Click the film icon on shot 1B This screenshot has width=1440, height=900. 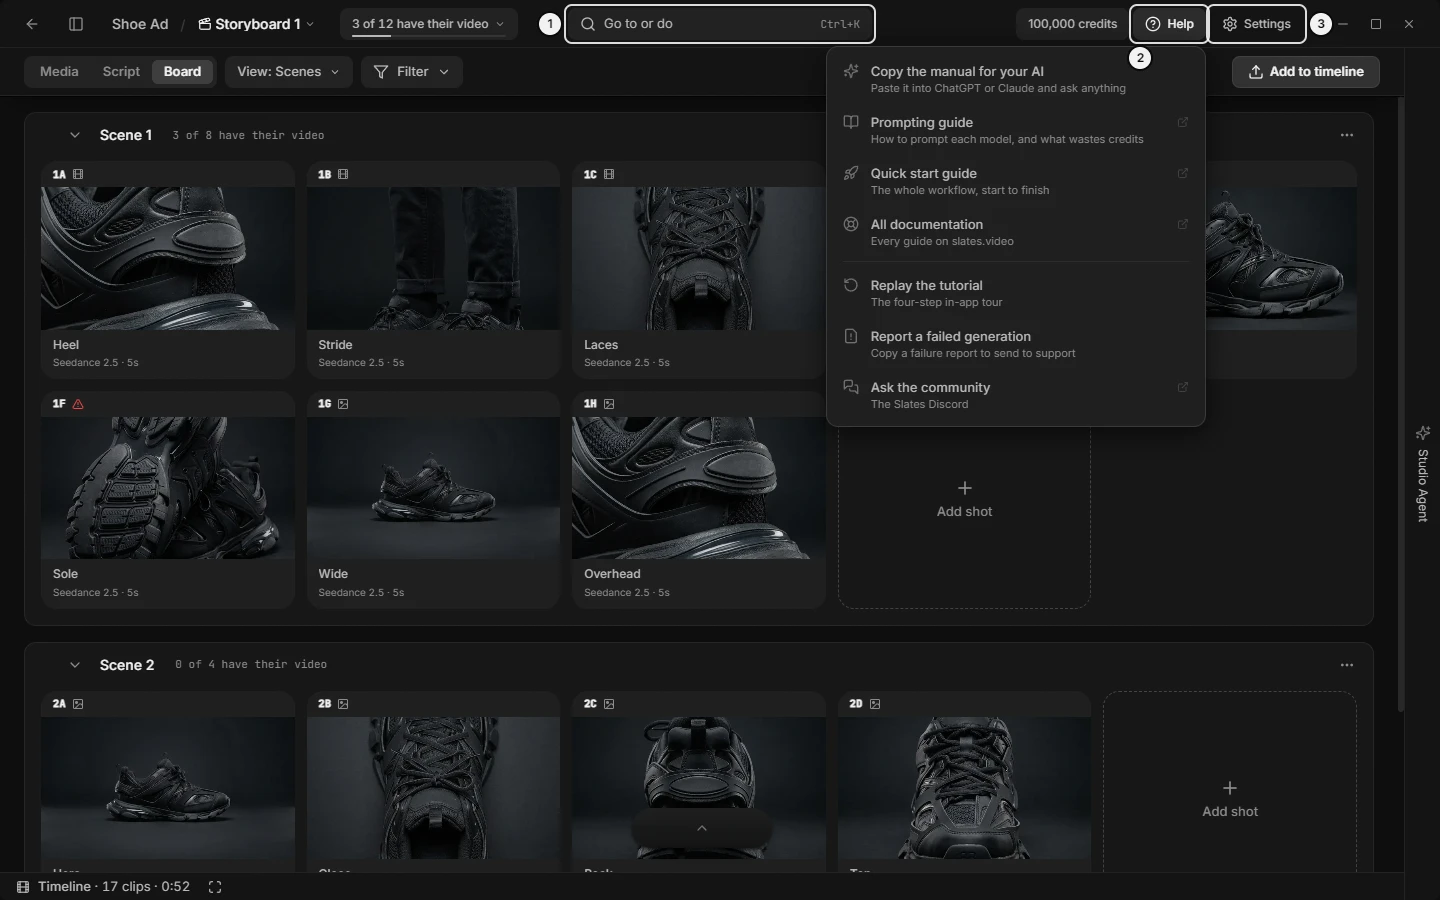[343, 174]
